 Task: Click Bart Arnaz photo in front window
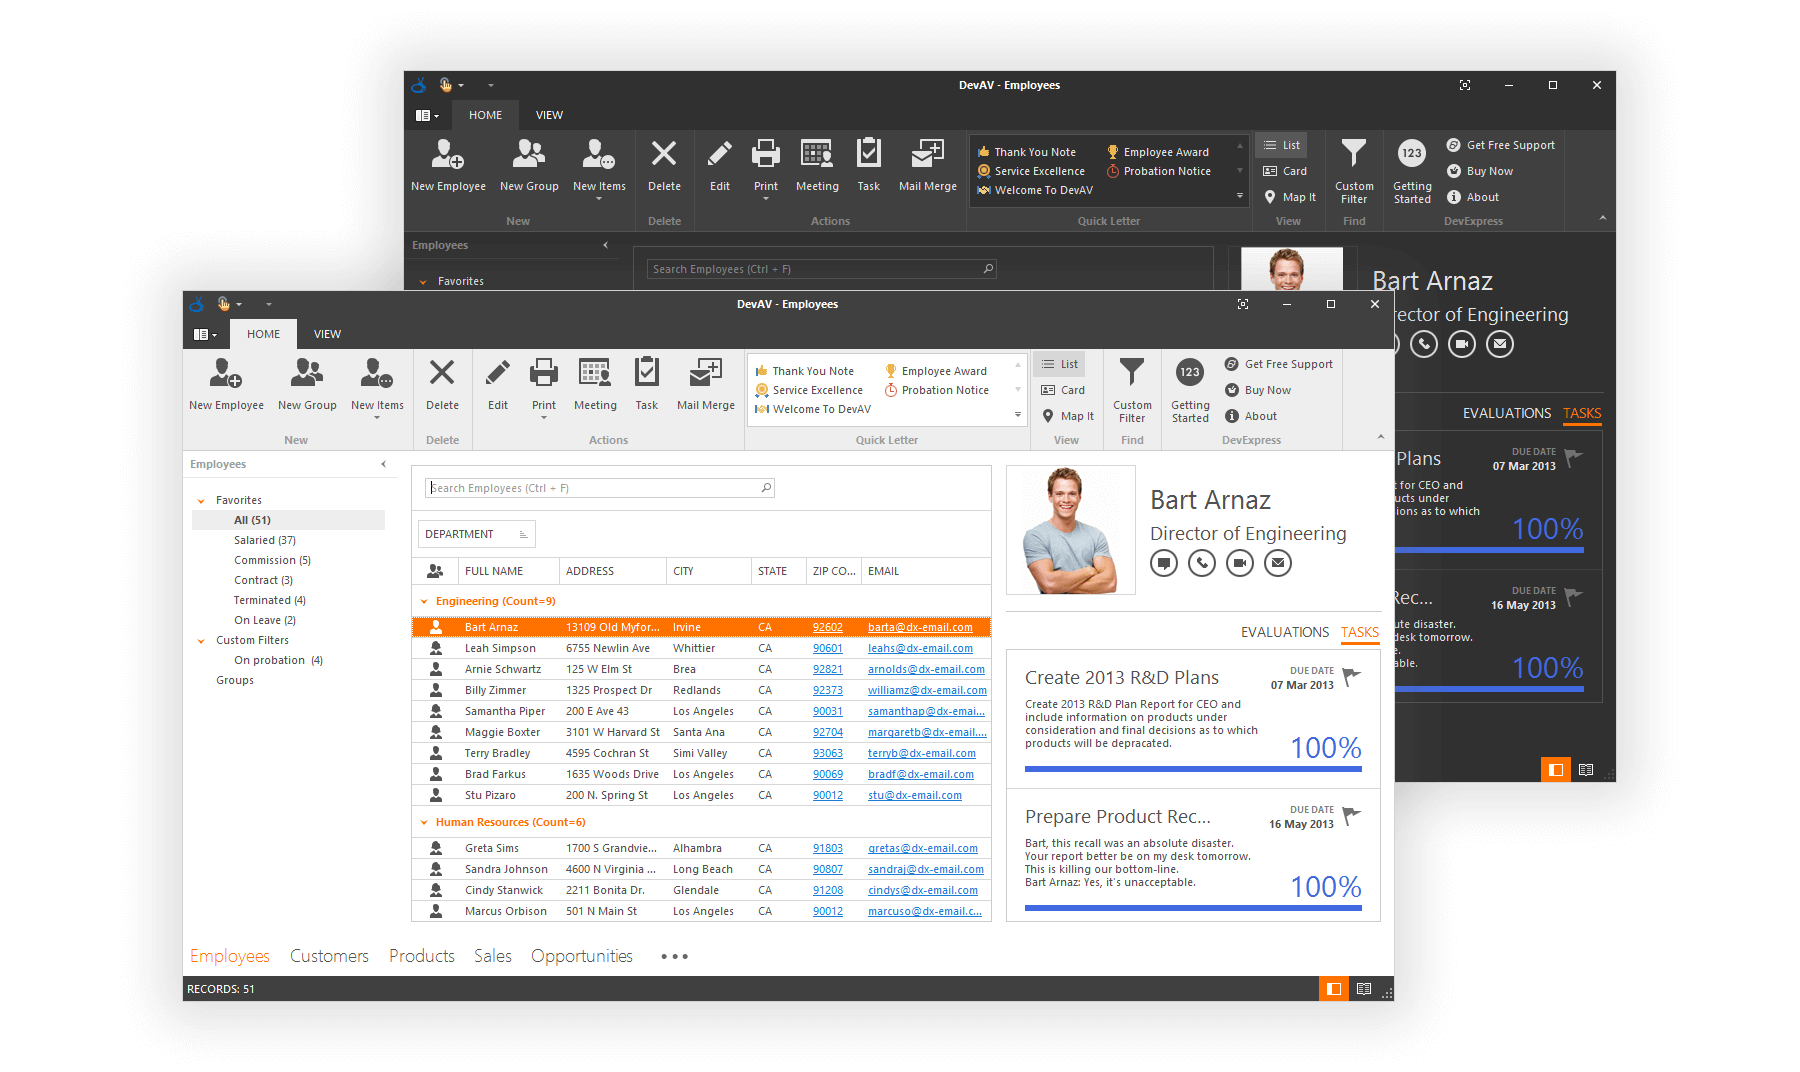coord(1071,530)
